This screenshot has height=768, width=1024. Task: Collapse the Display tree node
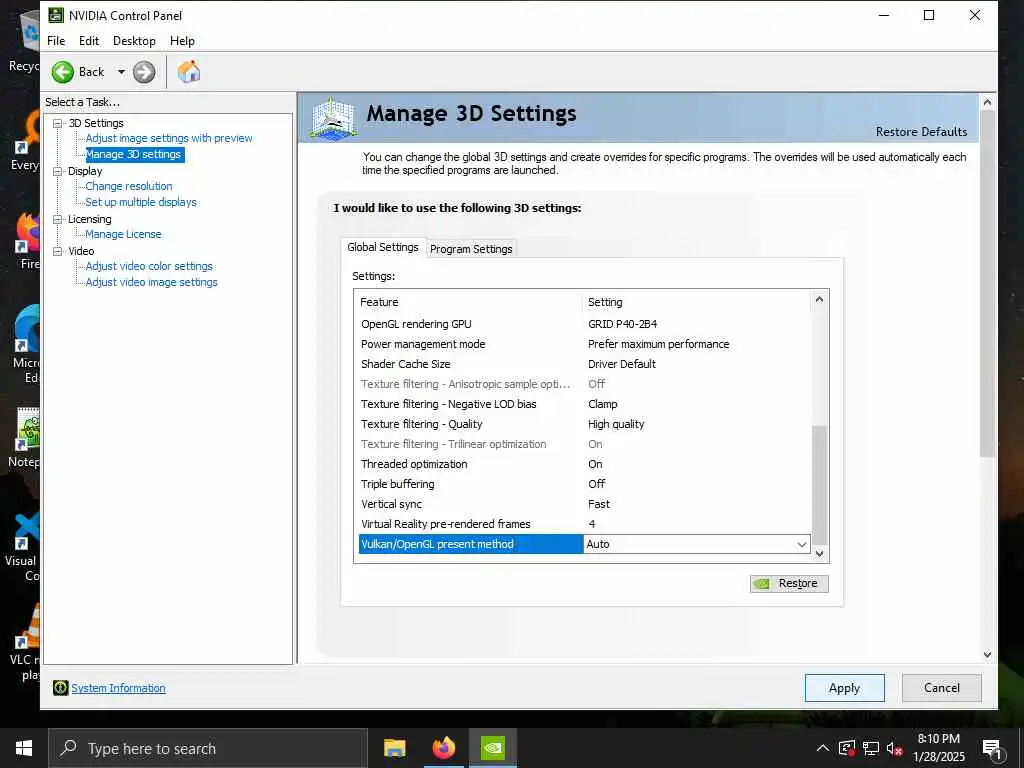57,171
